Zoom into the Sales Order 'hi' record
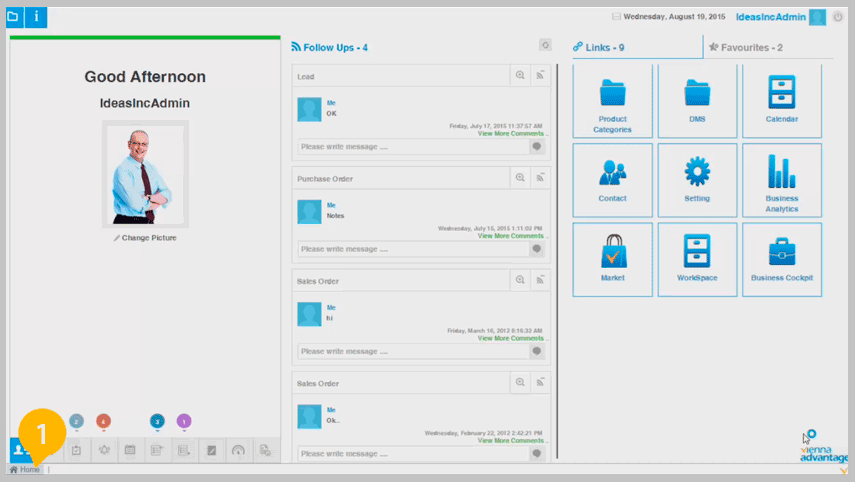The height and width of the screenshot is (482, 855). pyautogui.click(x=520, y=280)
